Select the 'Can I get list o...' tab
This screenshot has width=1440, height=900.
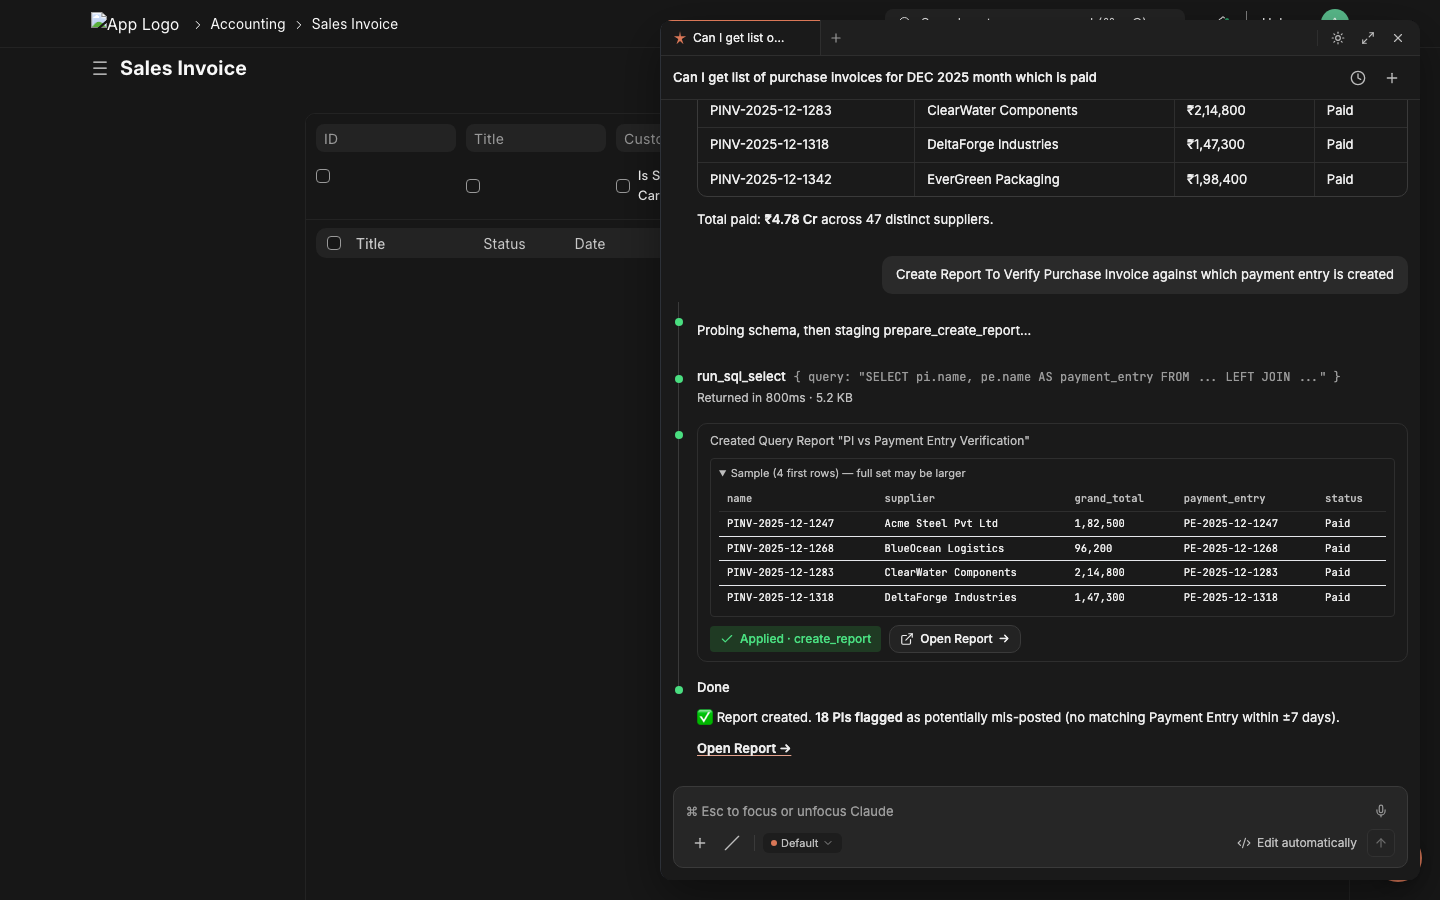740,38
